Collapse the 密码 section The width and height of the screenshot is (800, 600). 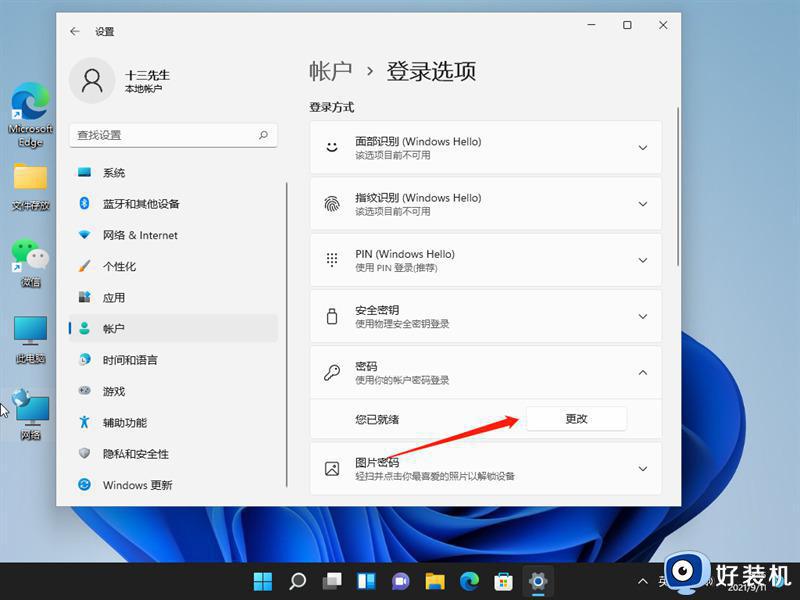pos(643,372)
